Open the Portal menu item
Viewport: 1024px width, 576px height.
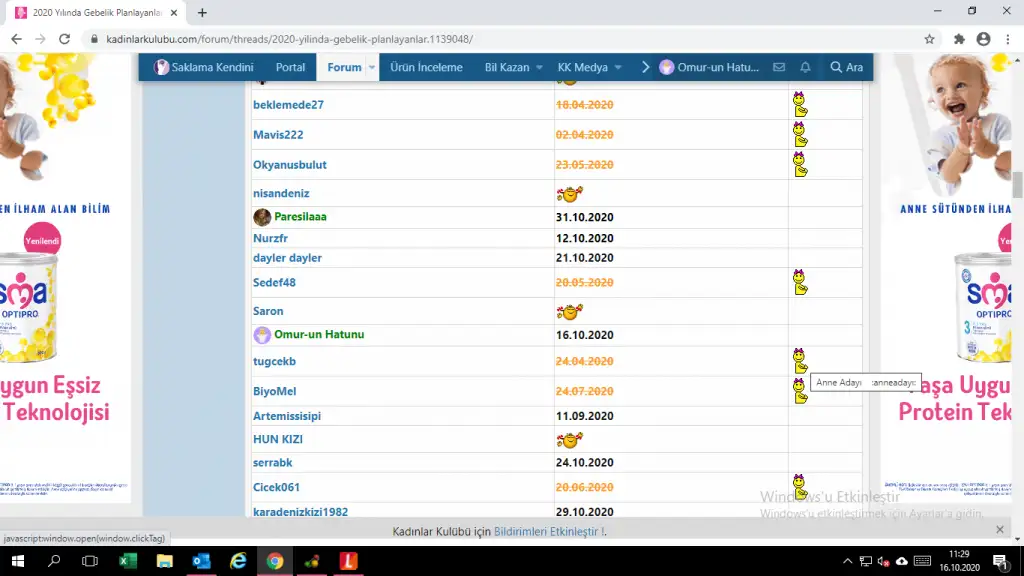pos(290,67)
